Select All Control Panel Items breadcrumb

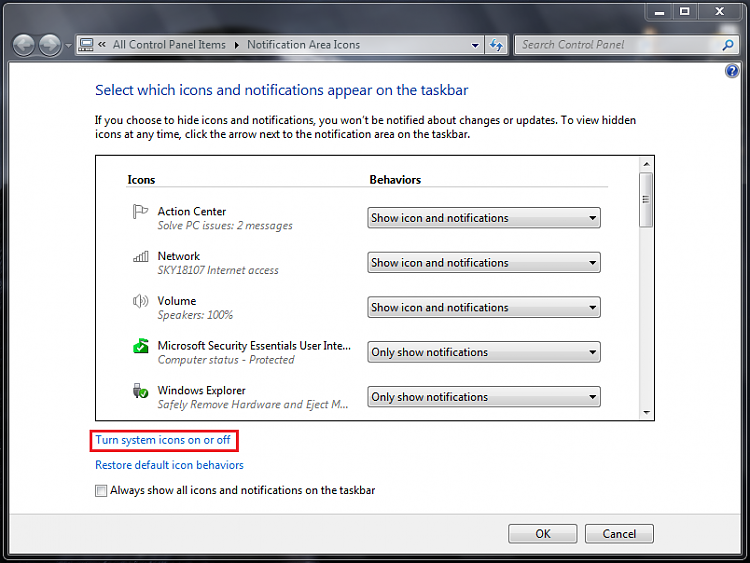pos(169,44)
